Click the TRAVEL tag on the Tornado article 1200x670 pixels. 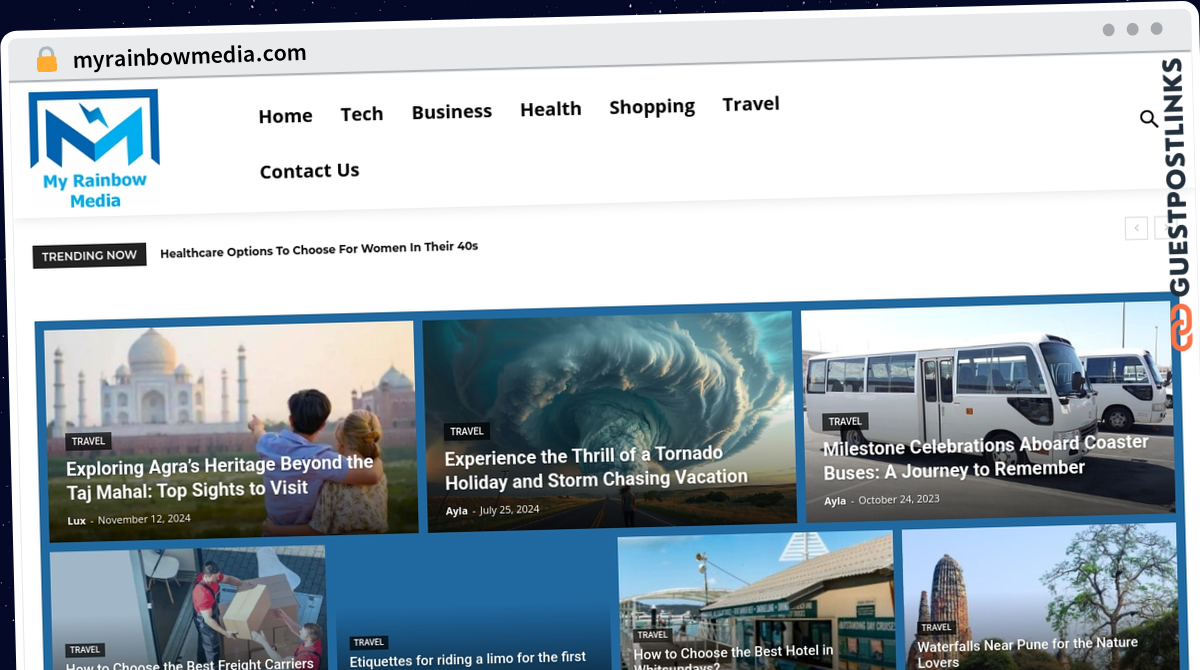coord(467,432)
